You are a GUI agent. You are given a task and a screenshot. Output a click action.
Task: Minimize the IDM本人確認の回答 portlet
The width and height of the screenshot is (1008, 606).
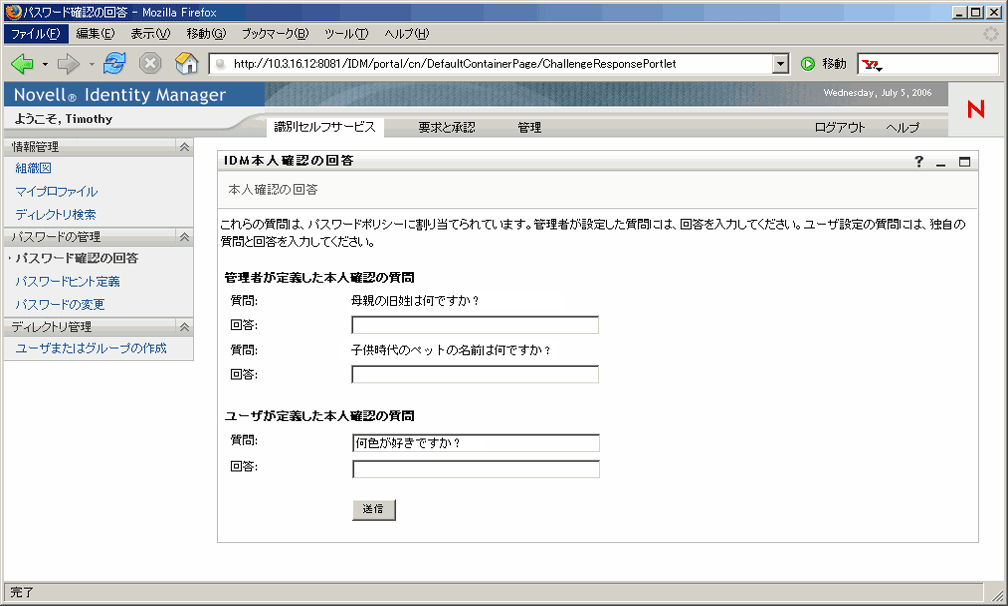(x=941, y=163)
